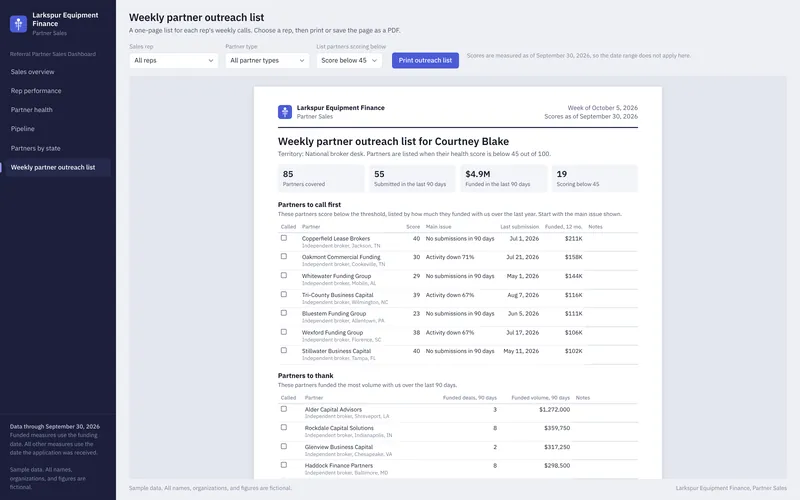Tick the Whitewater Funding Group checkbox
This screenshot has width=800, height=500.
pyautogui.click(x=284, y=276)
